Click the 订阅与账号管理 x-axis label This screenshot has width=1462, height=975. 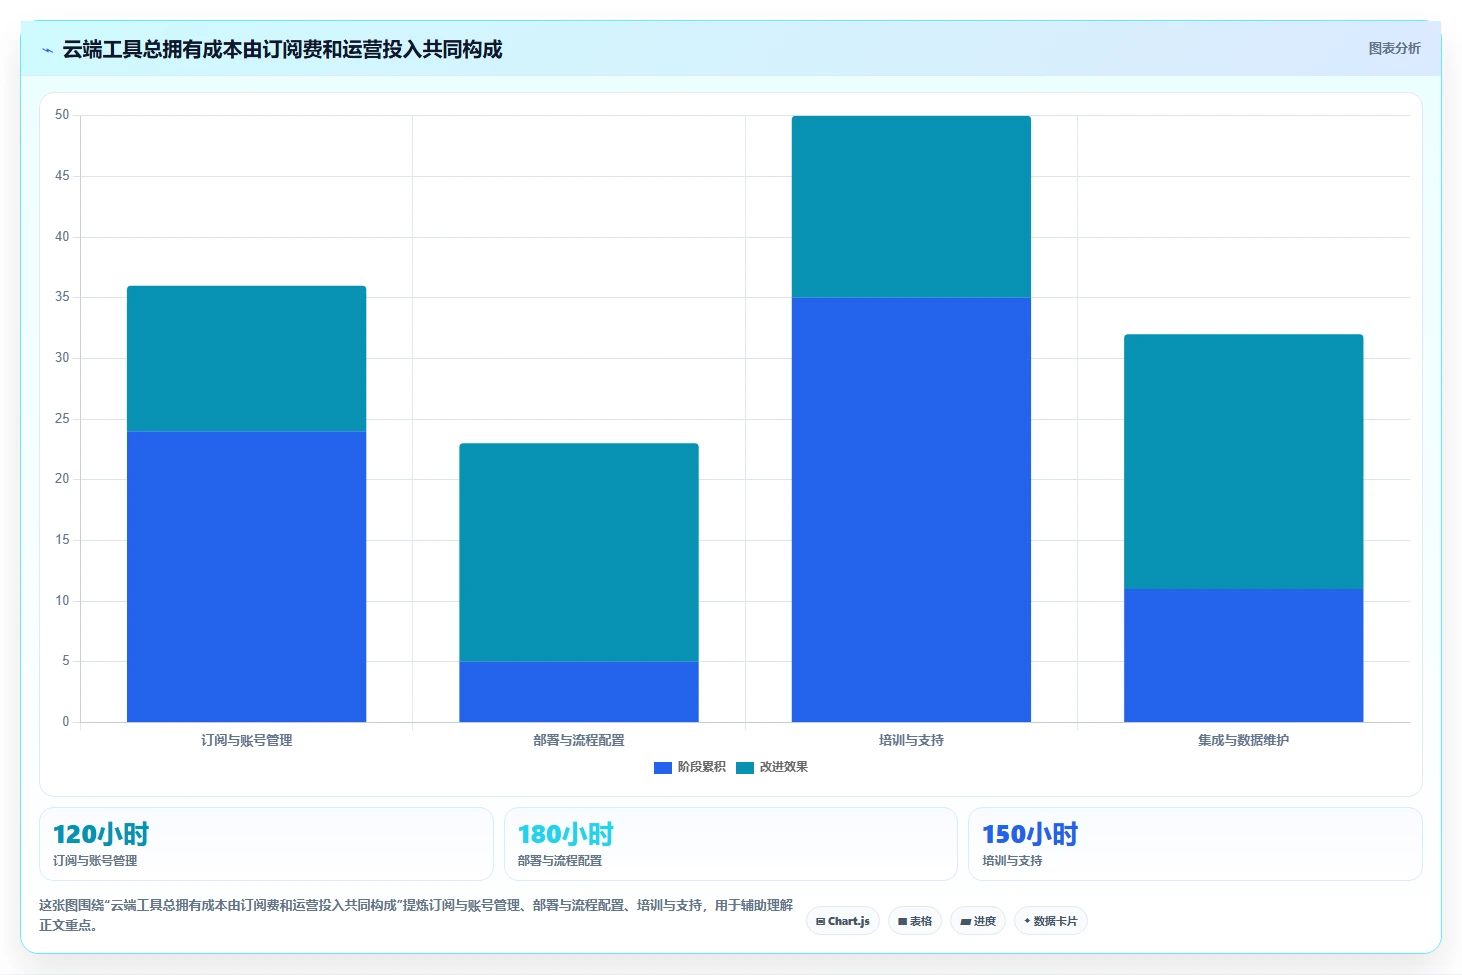[246, 740]
